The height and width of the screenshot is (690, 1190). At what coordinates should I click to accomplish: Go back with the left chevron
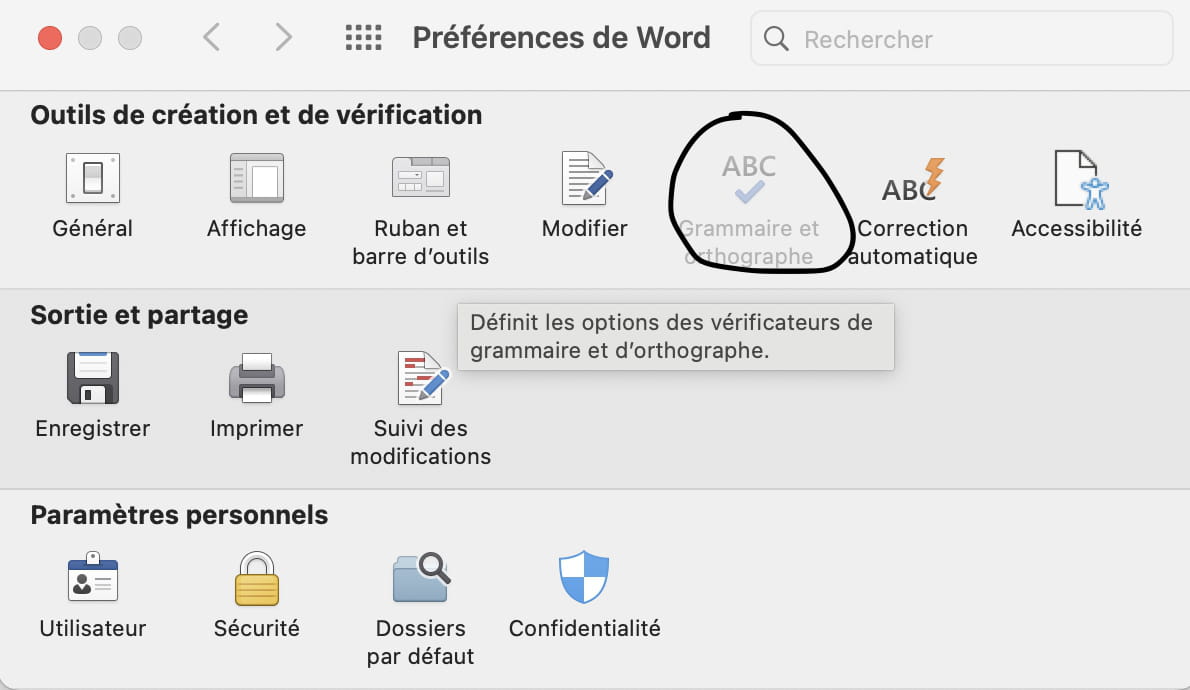click(x=212, y=37)
